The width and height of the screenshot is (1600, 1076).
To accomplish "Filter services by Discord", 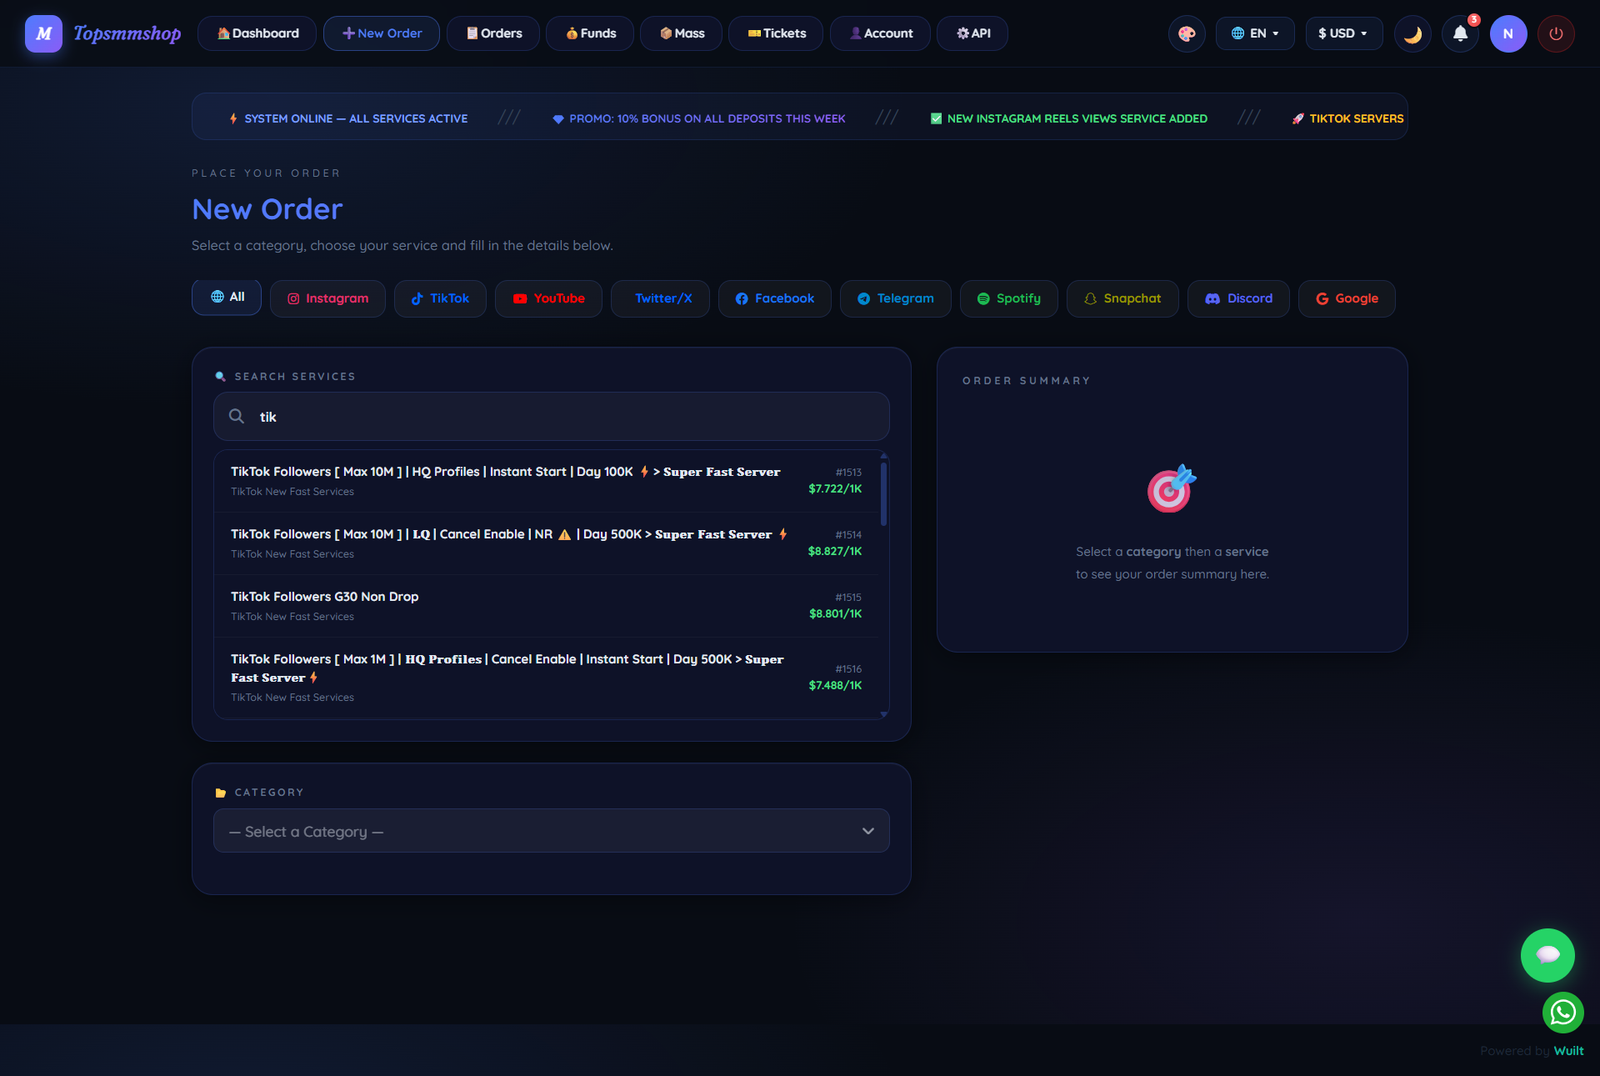I will click(1238, 298).
